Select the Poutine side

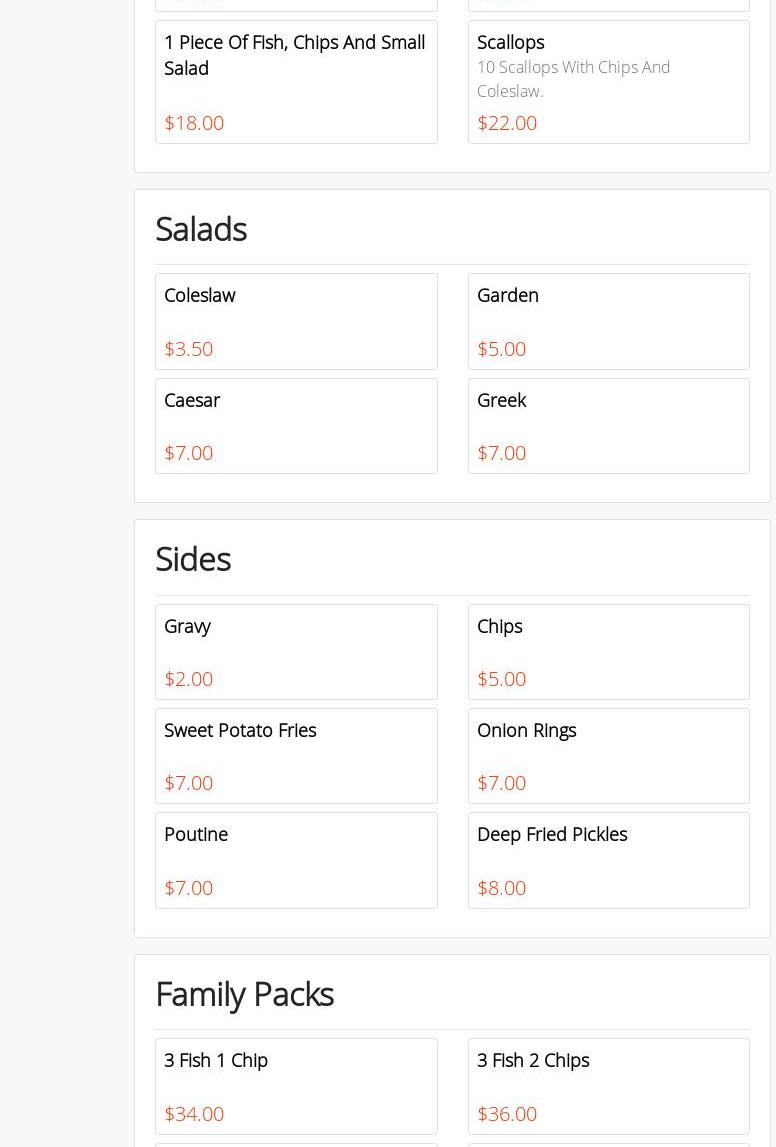(x=296, y=859)
